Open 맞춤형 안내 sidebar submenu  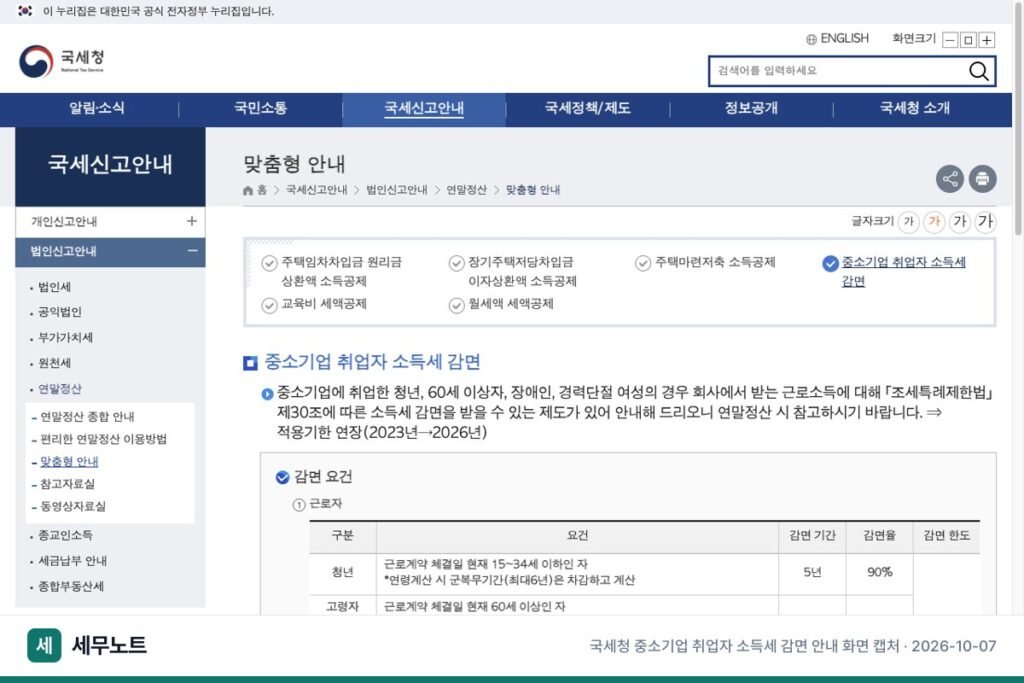[x=69, y=462]
